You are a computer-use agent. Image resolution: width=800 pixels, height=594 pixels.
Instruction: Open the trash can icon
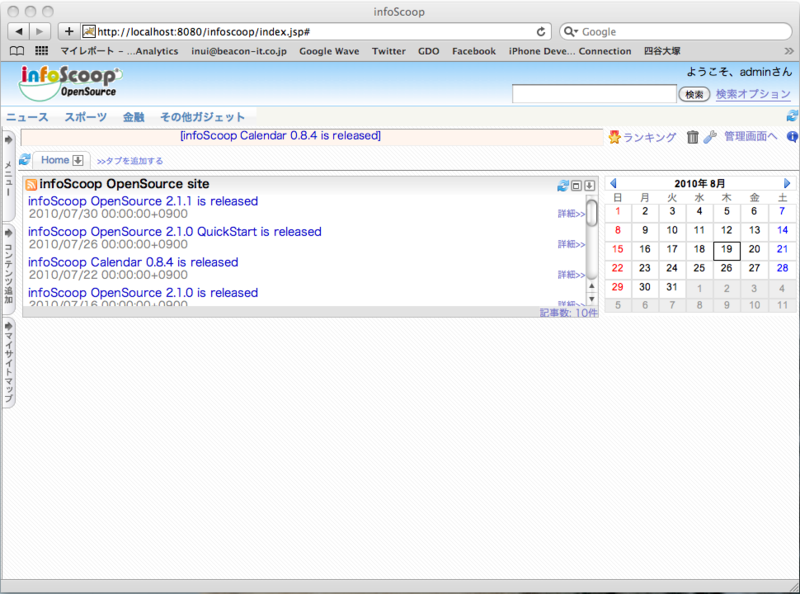(x=692, y=136)
